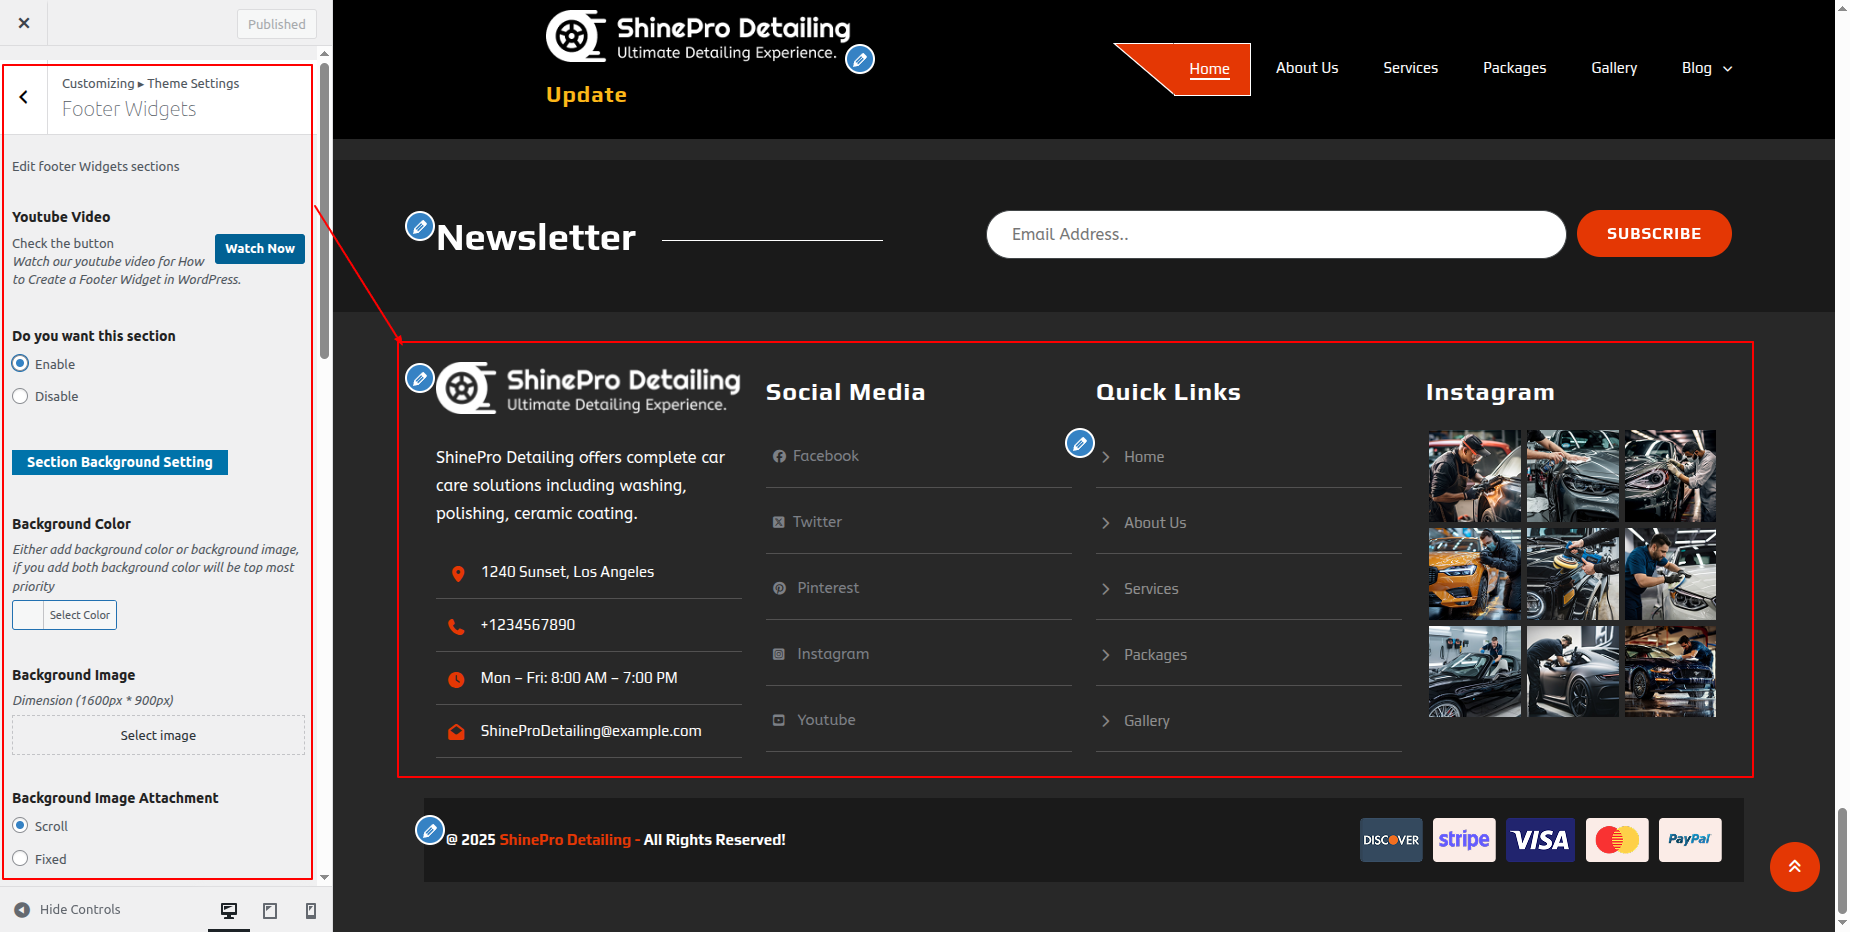Click the scroll-to-top arrow button
1850x932 pixels.
pyautogui.click(x=1794, y=867)
